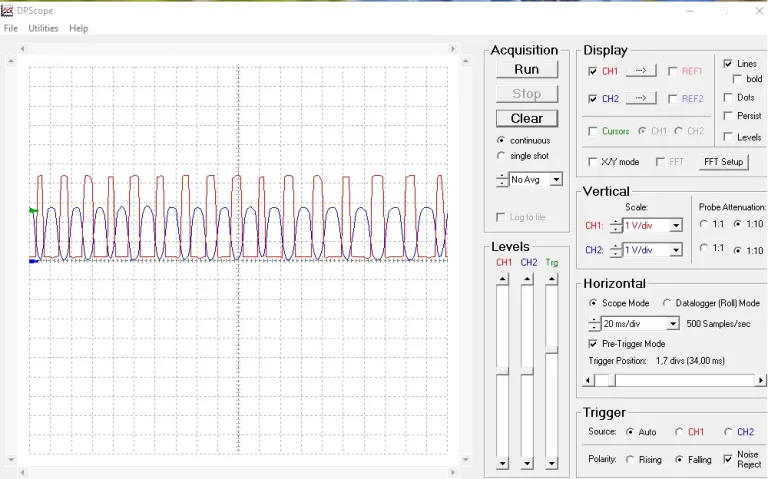This screenshot has height=479, width=768.
Task: Click the CH1 level slider down arrow
Action: click(503, 463)
